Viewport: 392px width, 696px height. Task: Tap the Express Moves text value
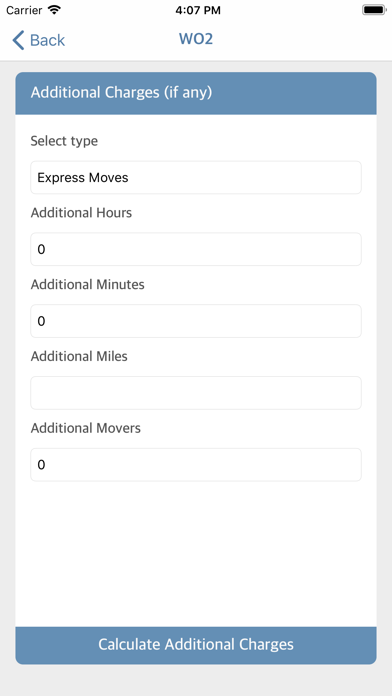click(x=83, y=178)
